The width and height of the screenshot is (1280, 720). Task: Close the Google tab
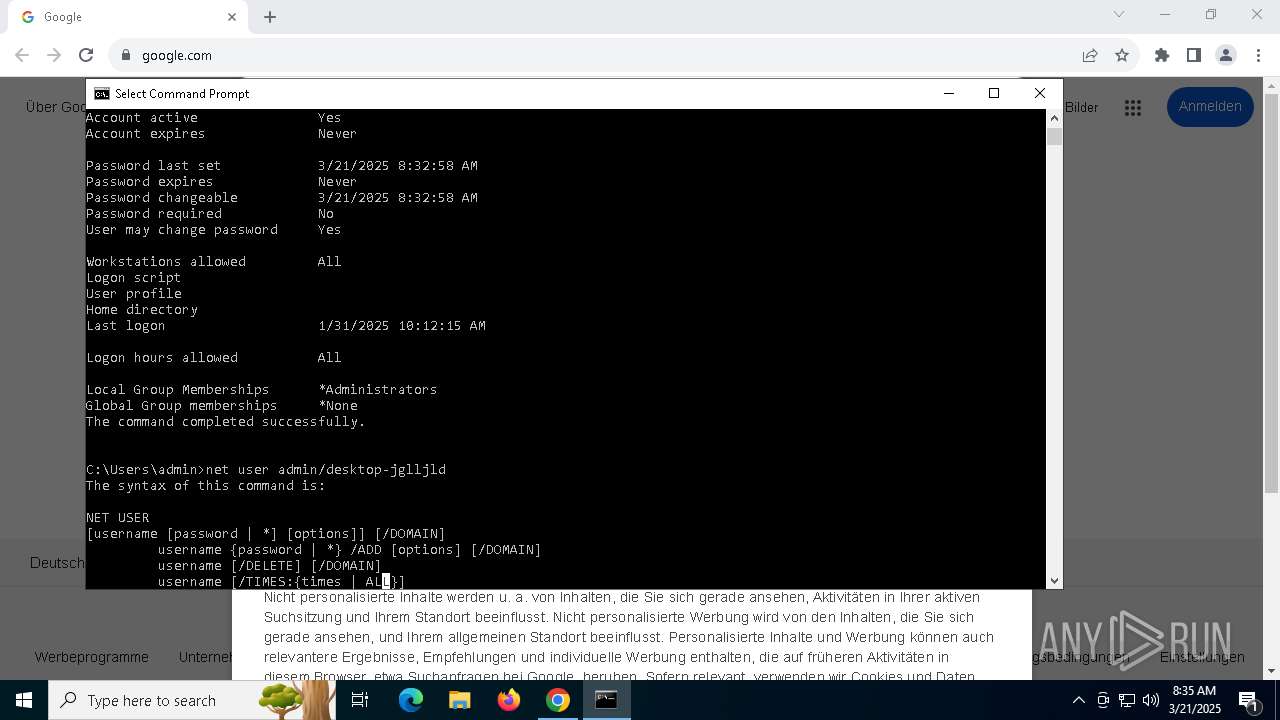[232, 17]
